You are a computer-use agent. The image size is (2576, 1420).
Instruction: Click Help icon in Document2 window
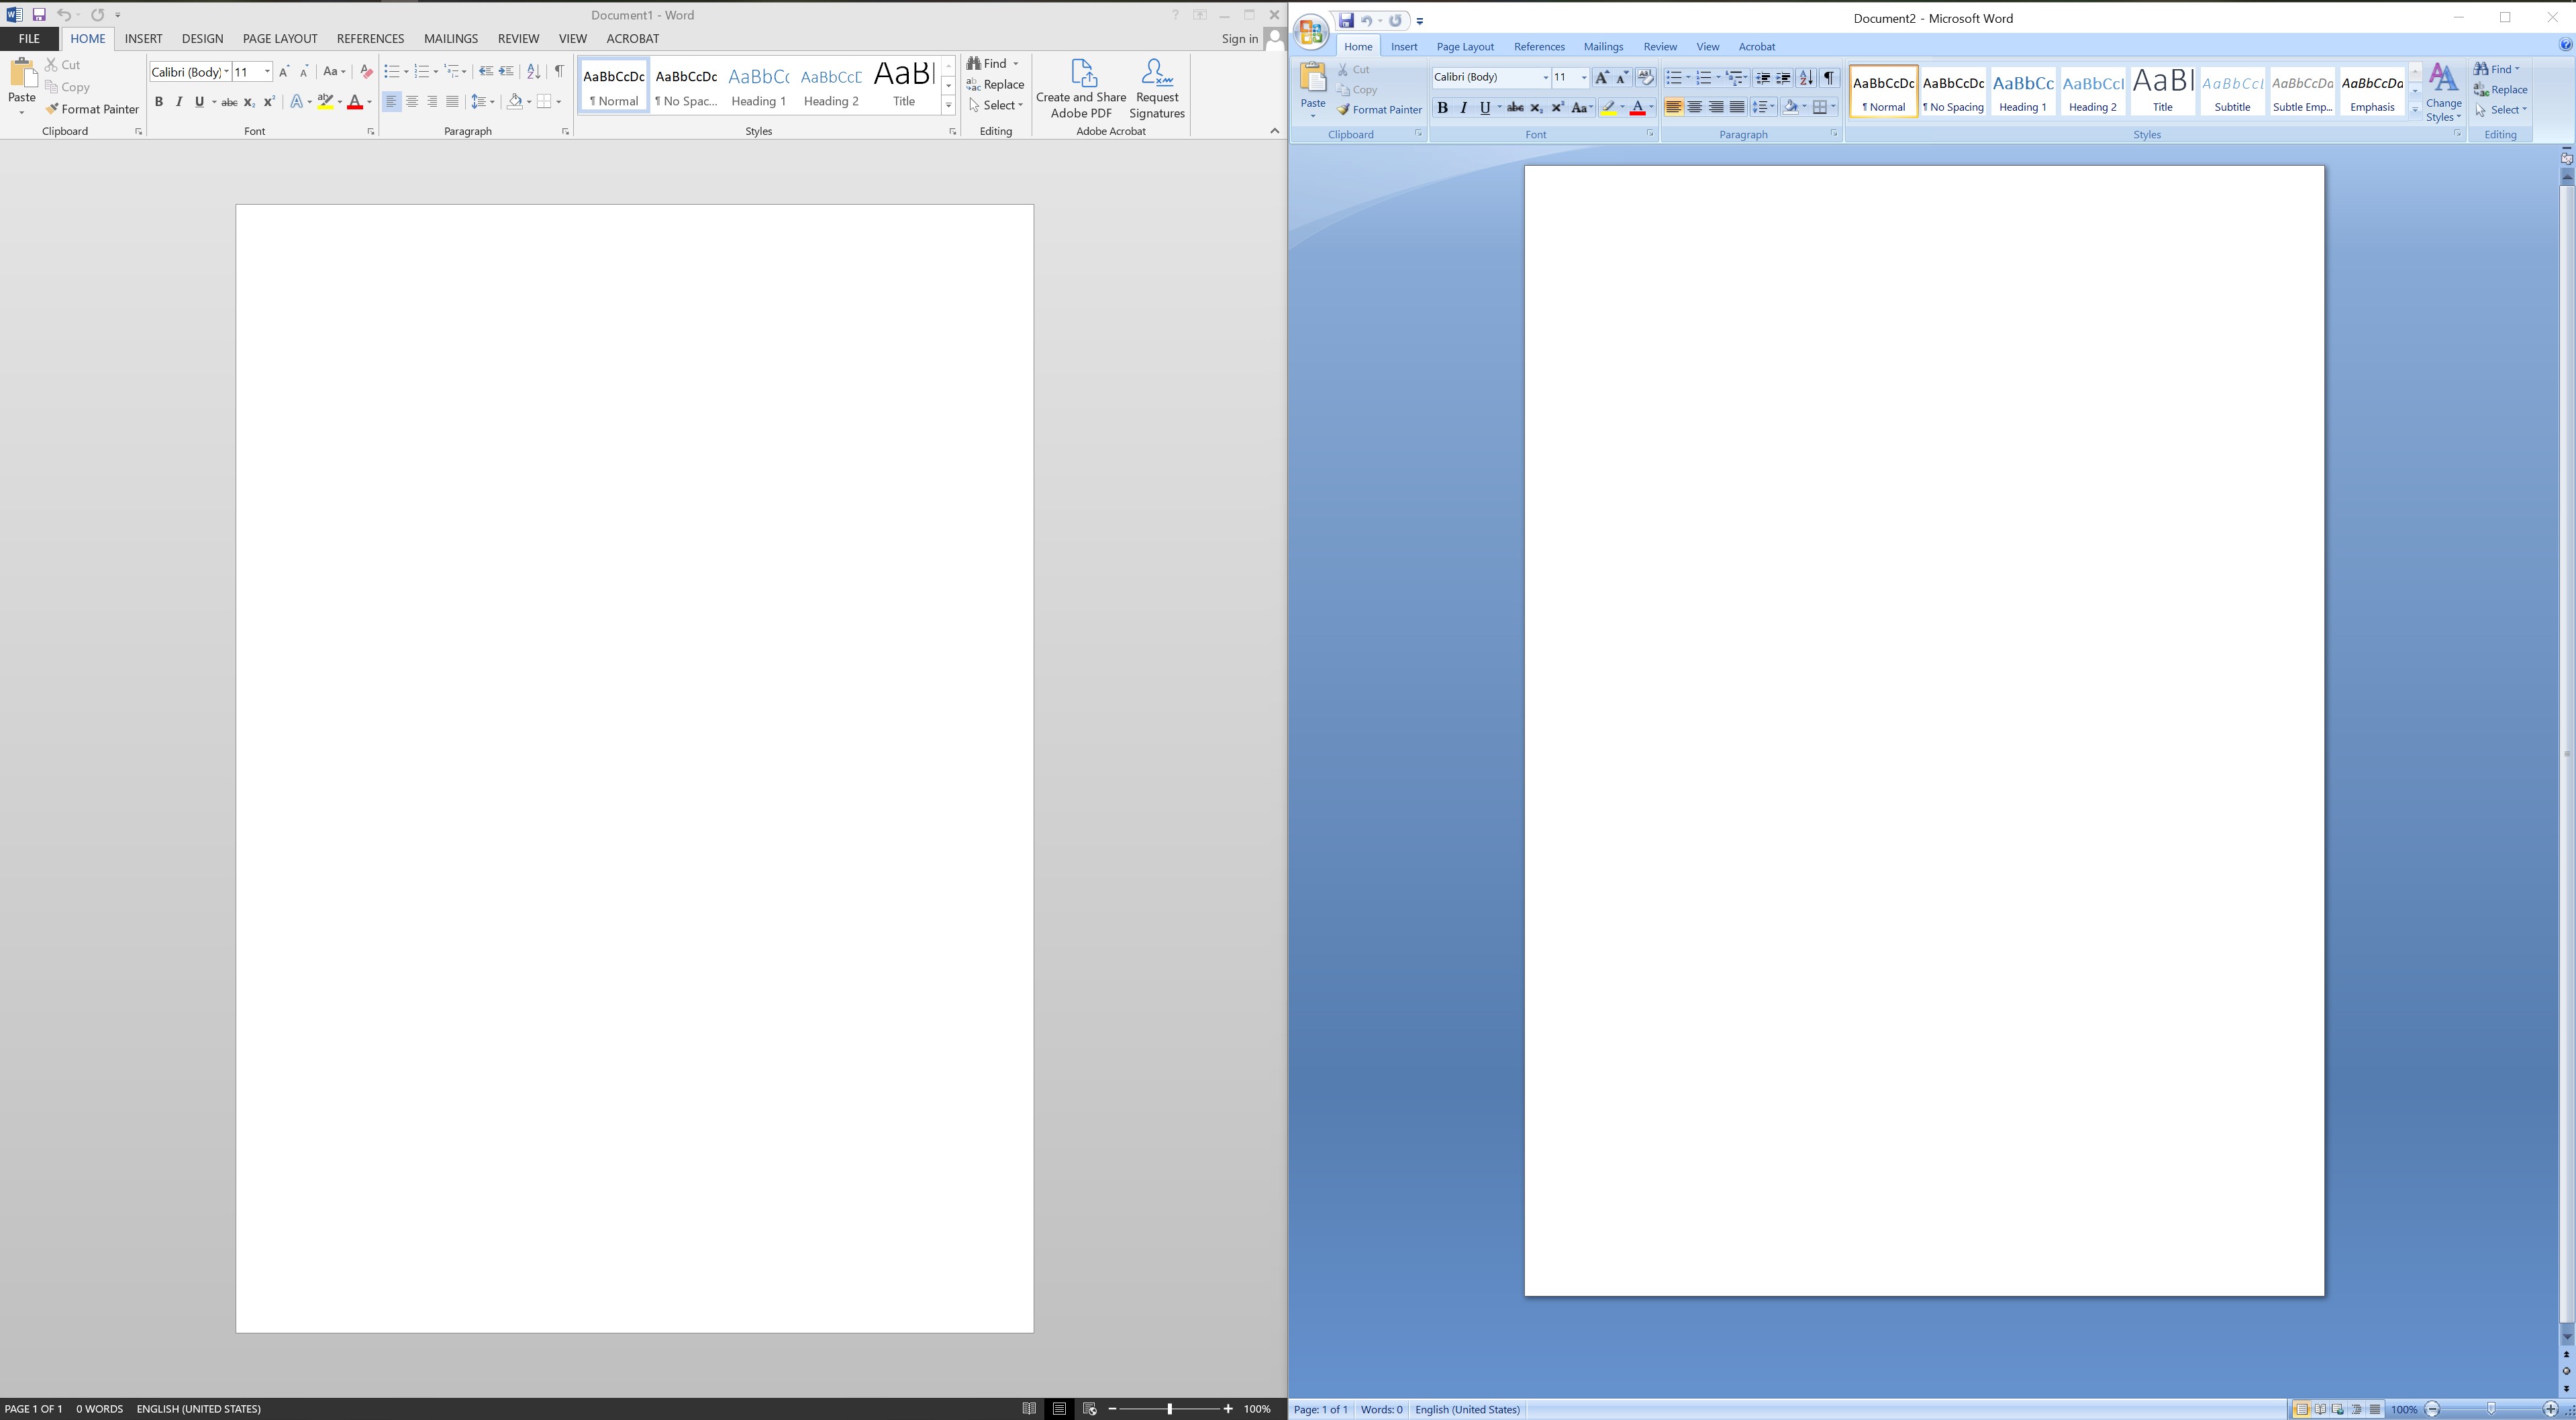pos(2565,45)
